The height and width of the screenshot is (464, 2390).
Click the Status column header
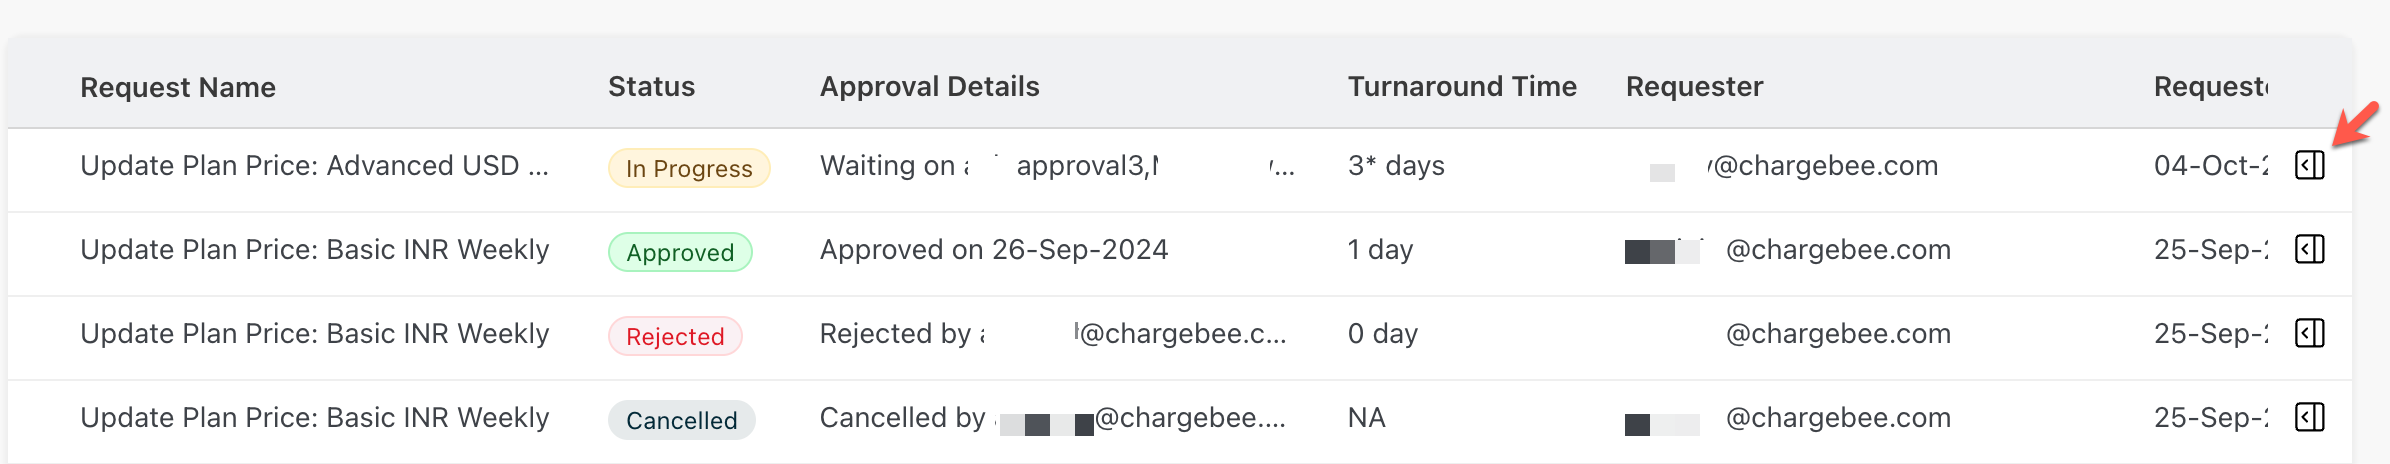pyautogui.click(x=651, y=87)
